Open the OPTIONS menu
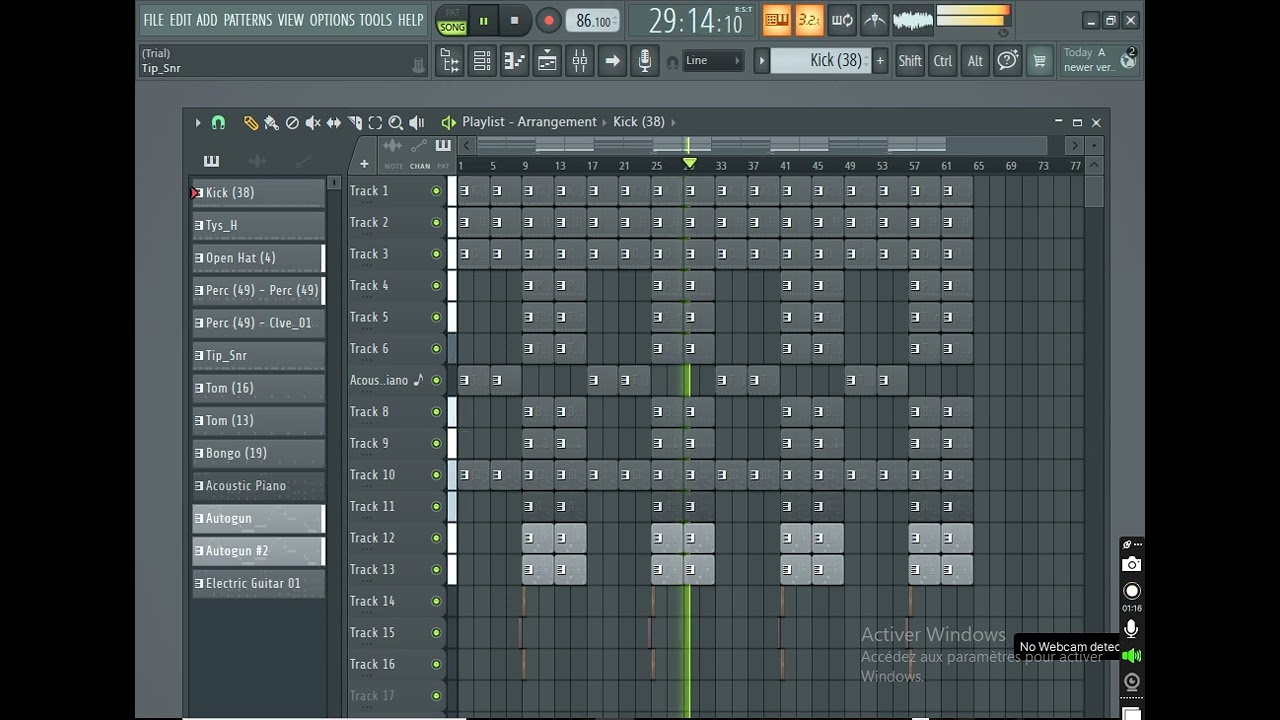 coord(332,20)
